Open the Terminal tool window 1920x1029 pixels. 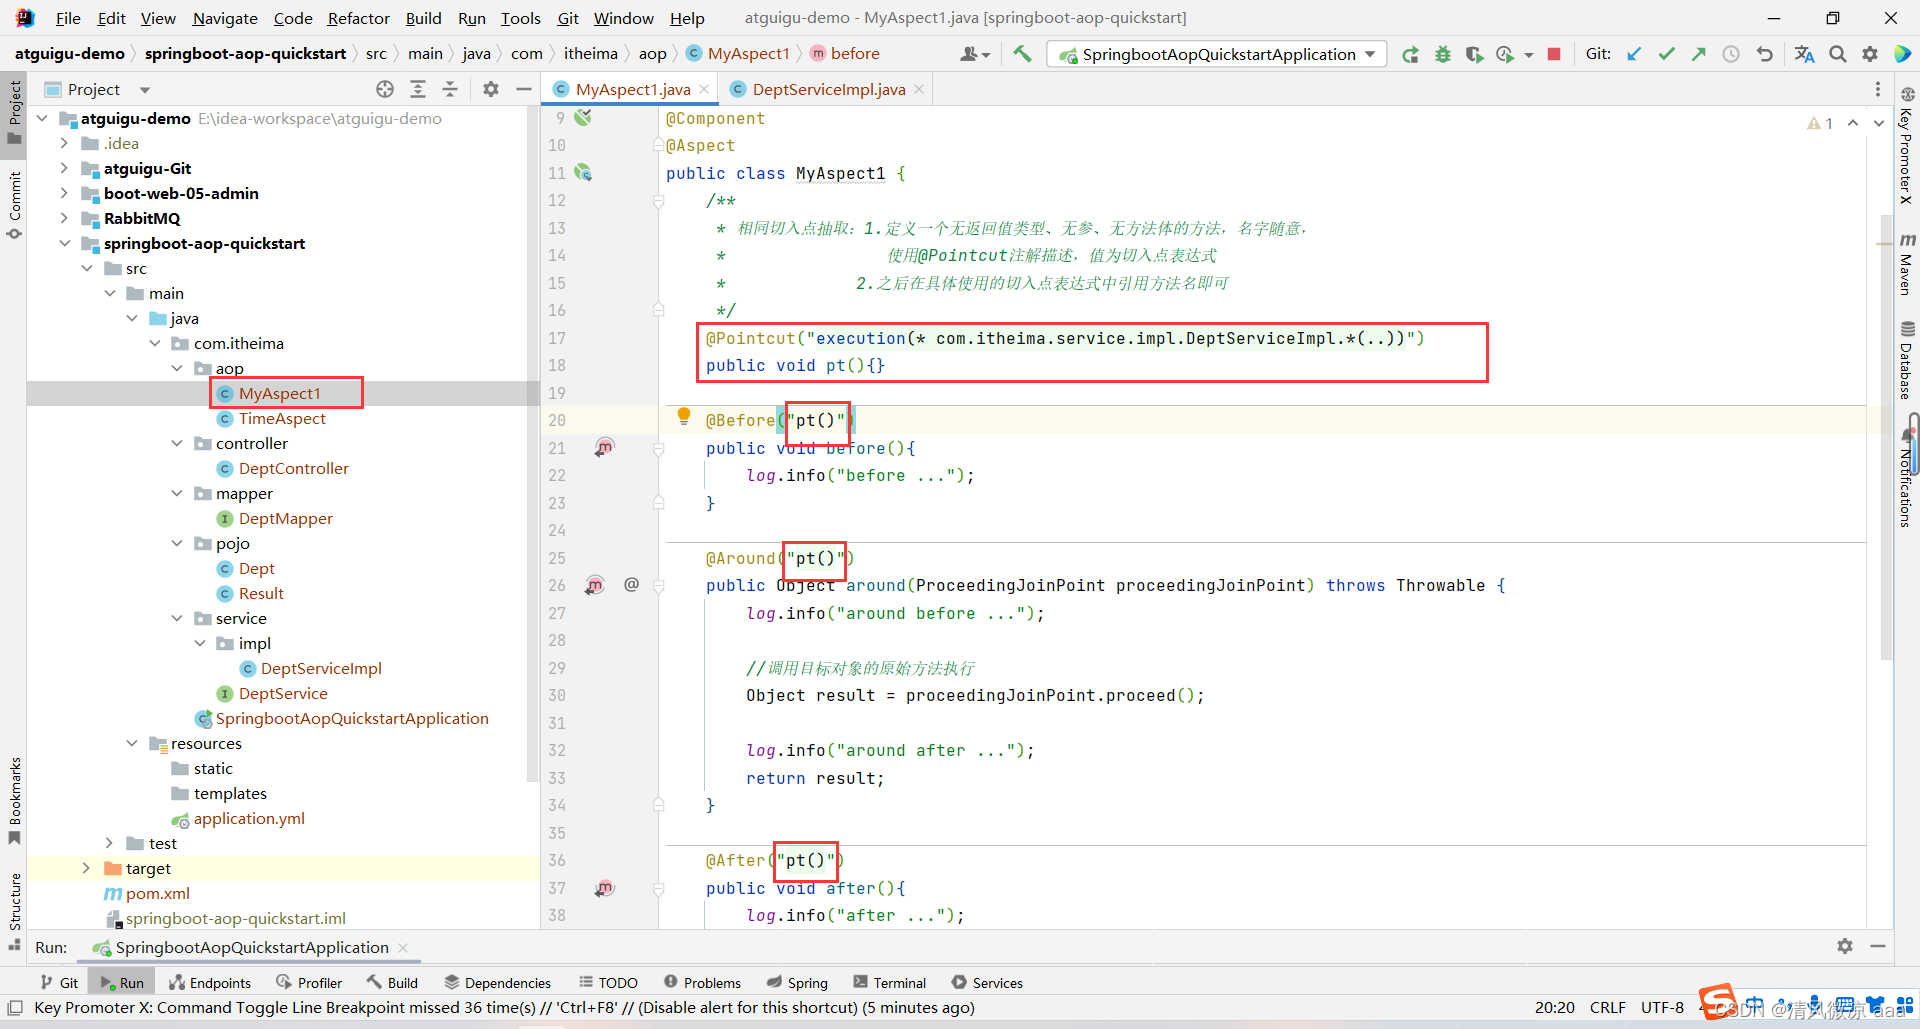(889, 983)
